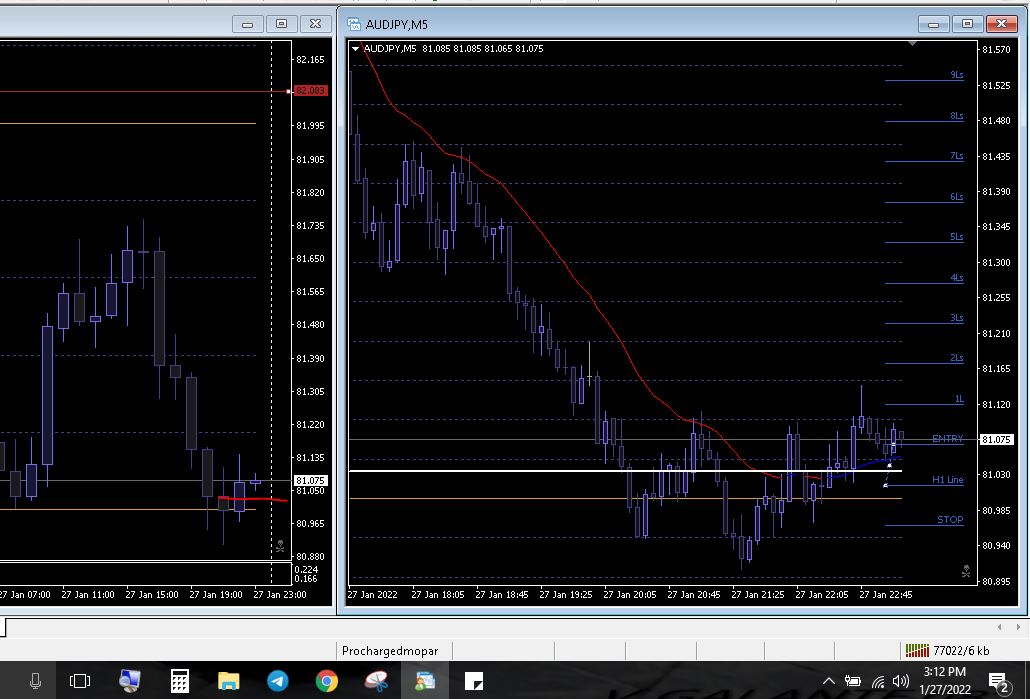The width and height of the screenshot is (1030, 699).
Task: Open Telegram from the taskbar
Action: pyautogui.click(x=278, y=682)
